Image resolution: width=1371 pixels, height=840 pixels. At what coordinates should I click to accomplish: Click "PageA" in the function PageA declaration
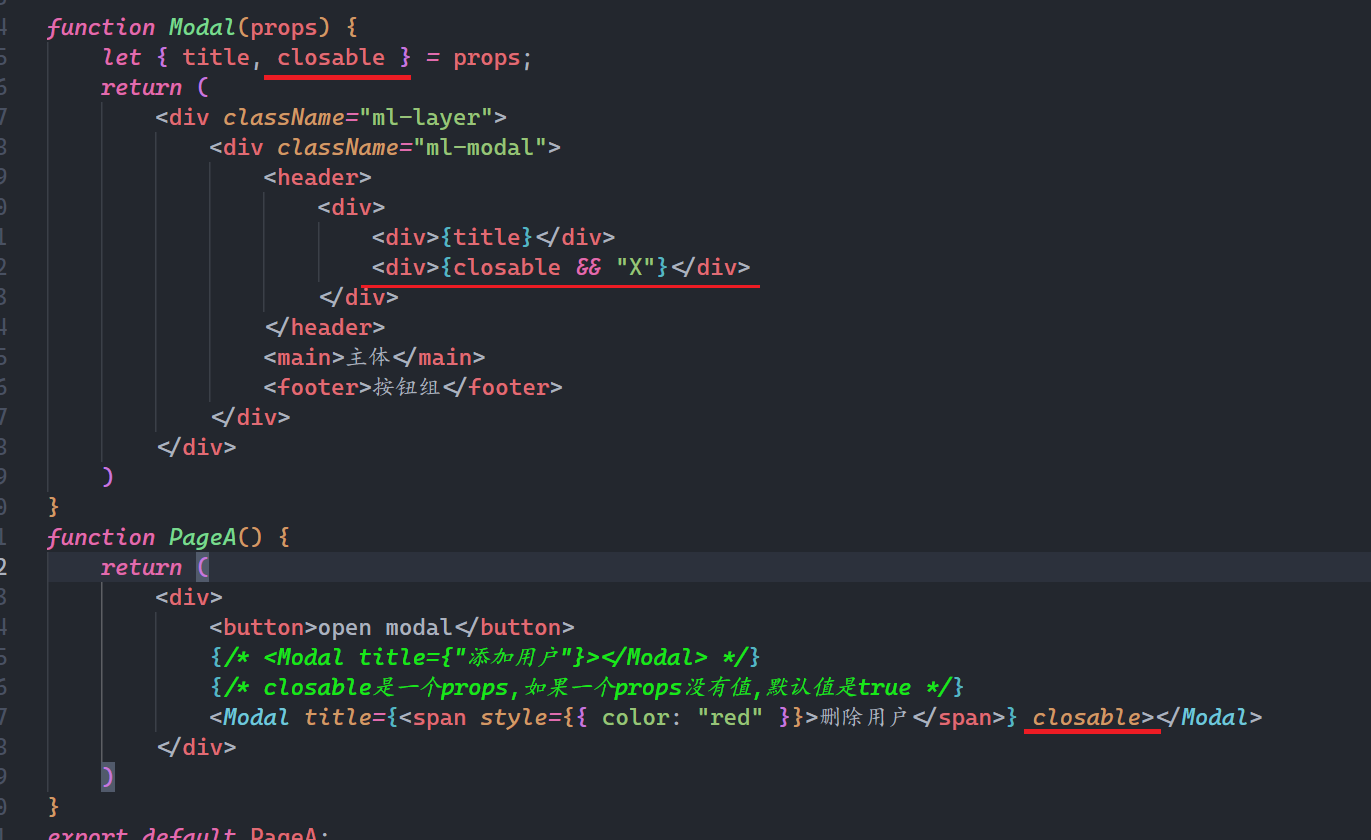pyautogui.click(x=203, y=537)
